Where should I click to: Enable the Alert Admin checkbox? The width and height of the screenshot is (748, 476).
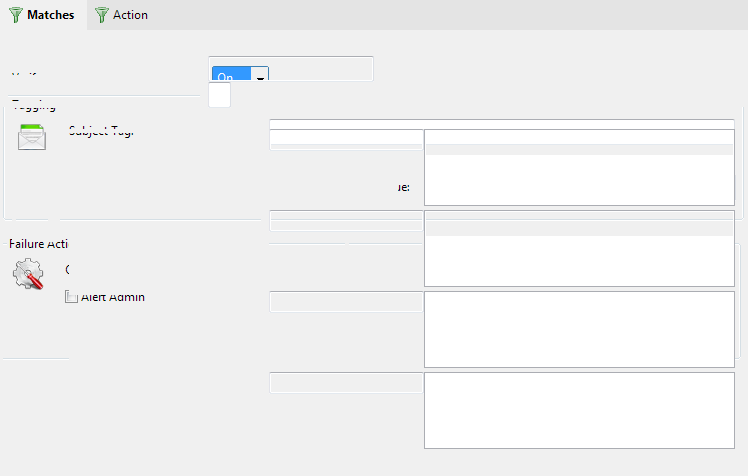(71, 297)
